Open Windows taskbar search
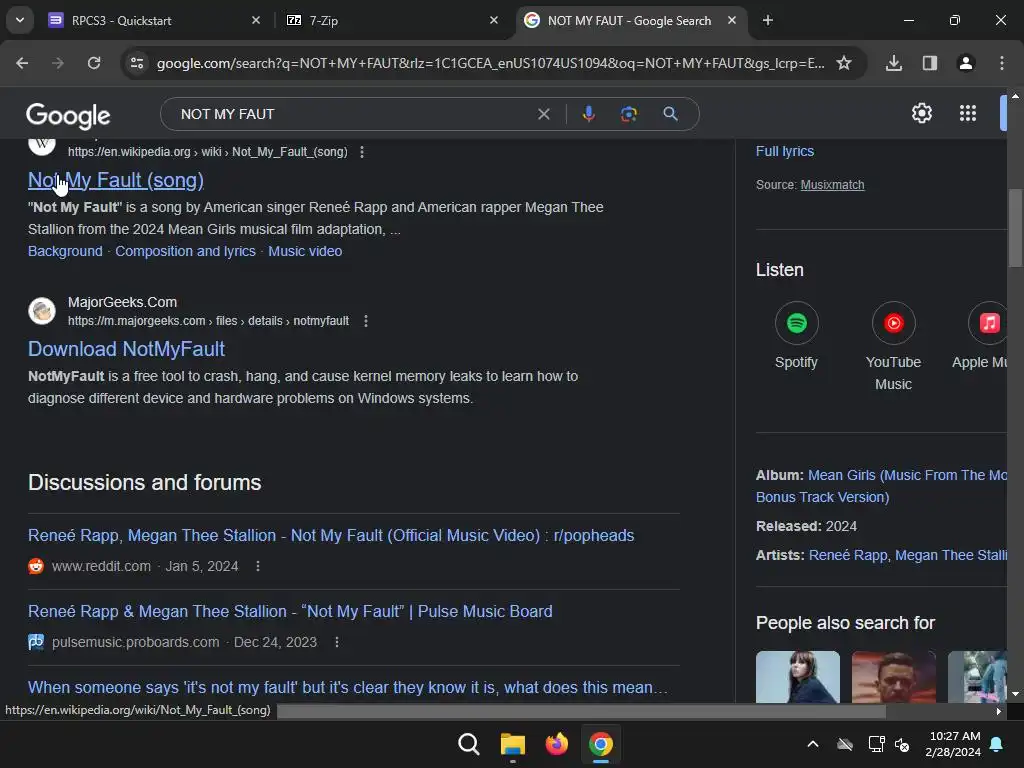The image size is (1024, 768). [468, 744]
